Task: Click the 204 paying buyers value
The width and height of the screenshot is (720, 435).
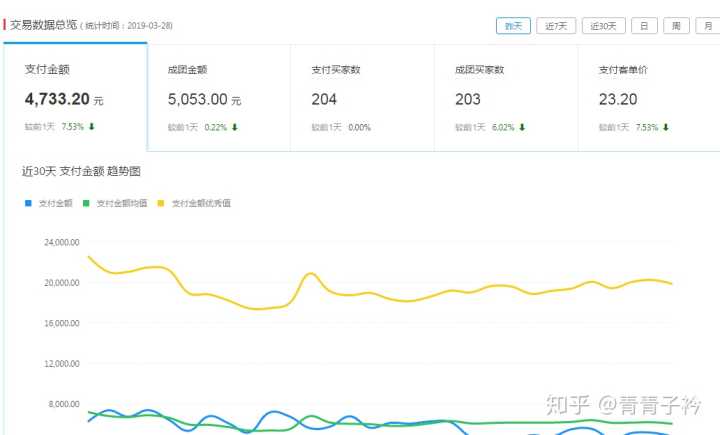Action: pos(324,99)
